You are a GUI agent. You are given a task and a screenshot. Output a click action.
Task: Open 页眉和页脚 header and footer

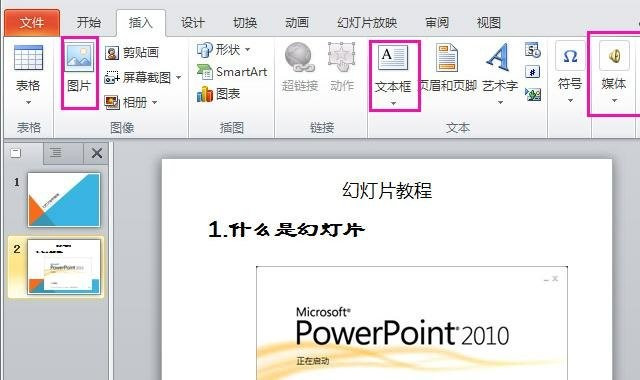(448, 69)
